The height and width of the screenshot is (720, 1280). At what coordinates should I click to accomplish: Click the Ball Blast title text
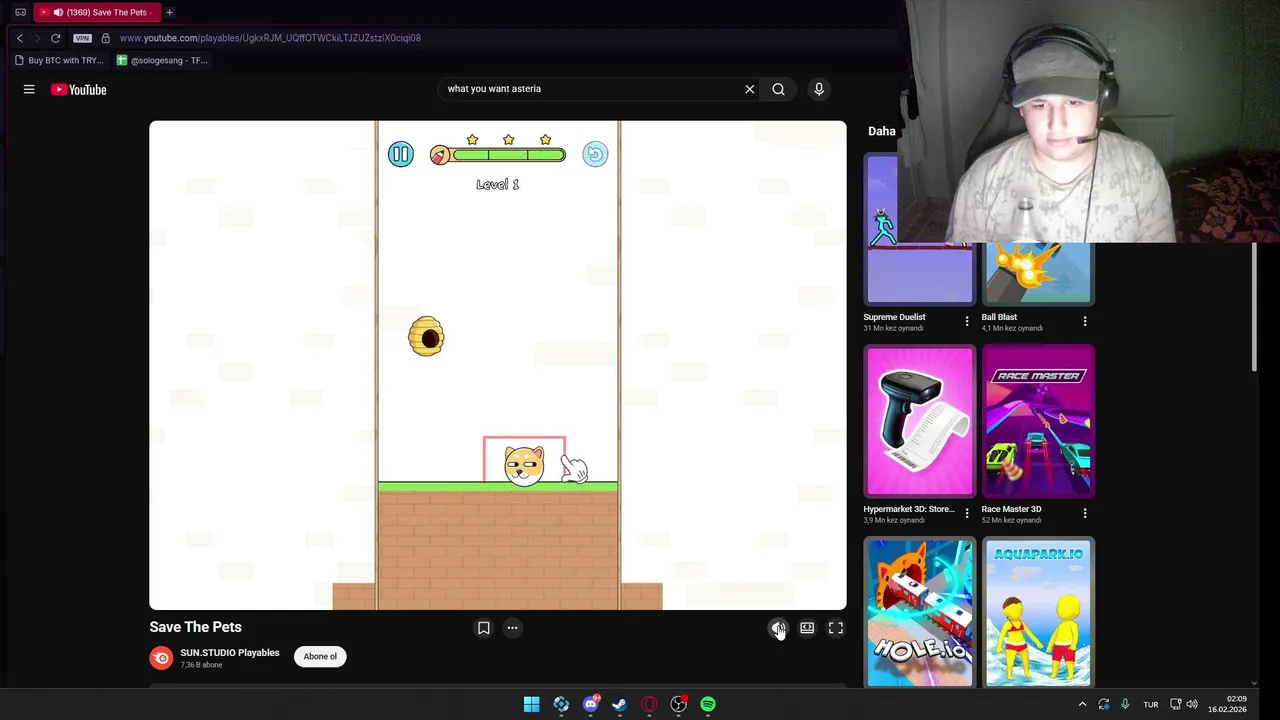[999, 317]
